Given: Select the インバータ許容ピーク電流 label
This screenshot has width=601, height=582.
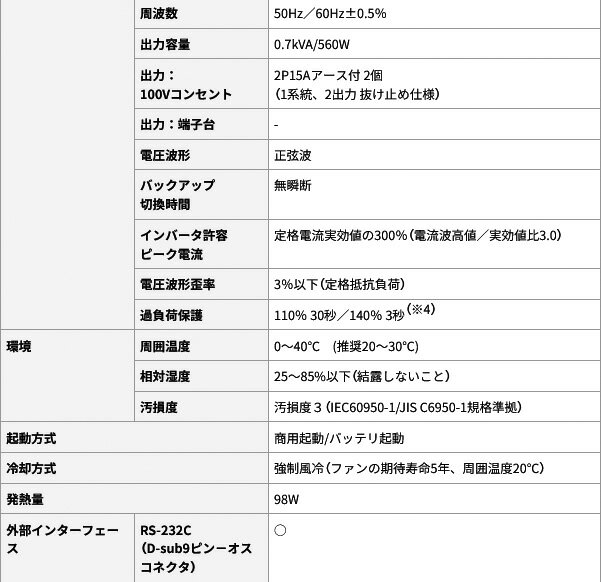Looking at the screenshot, I should [x=184, y=245].
